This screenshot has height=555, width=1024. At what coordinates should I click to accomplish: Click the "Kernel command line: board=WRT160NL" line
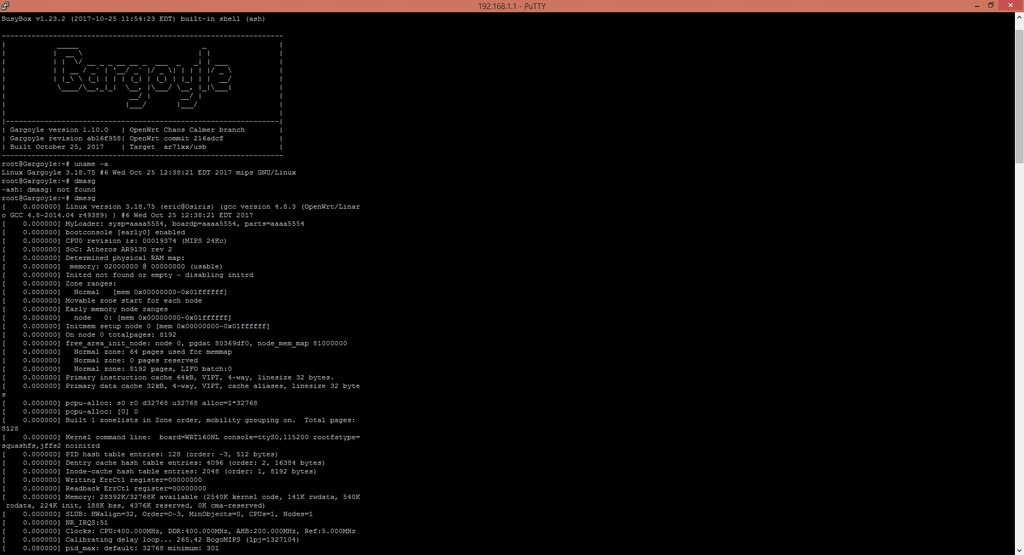point(181,437)
